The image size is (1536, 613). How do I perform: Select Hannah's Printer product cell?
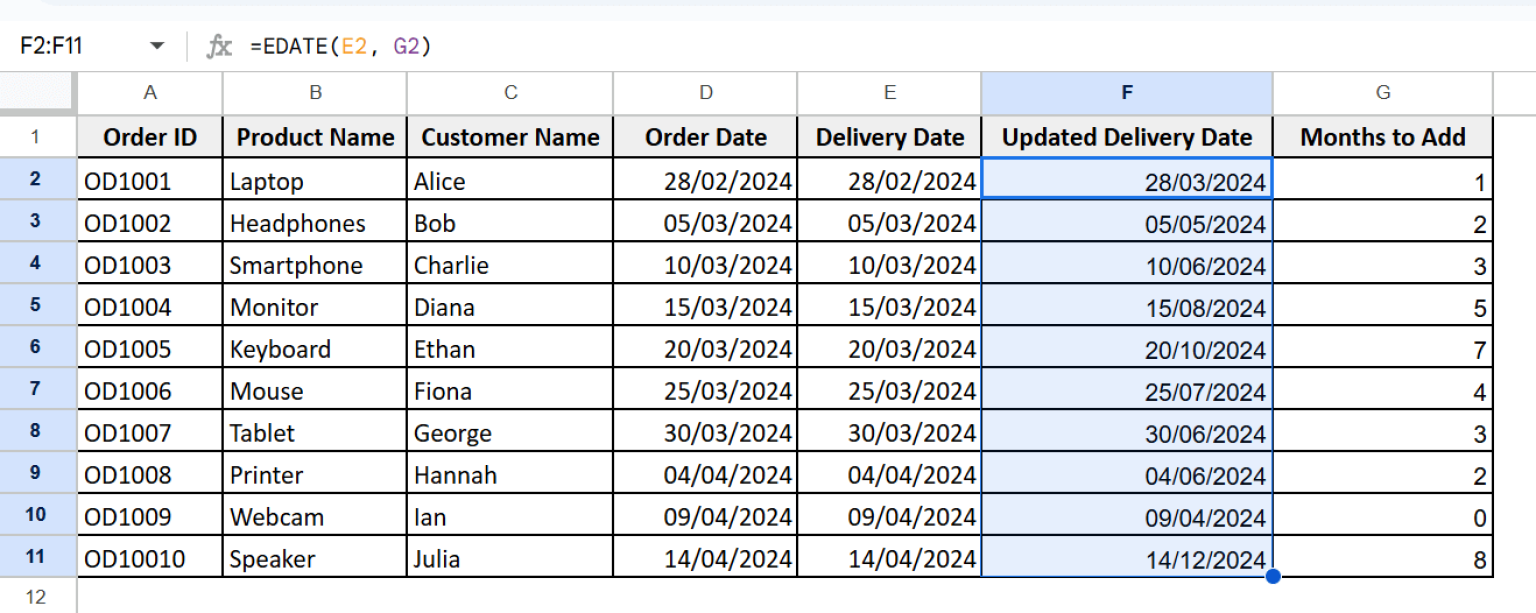point(314,474)
